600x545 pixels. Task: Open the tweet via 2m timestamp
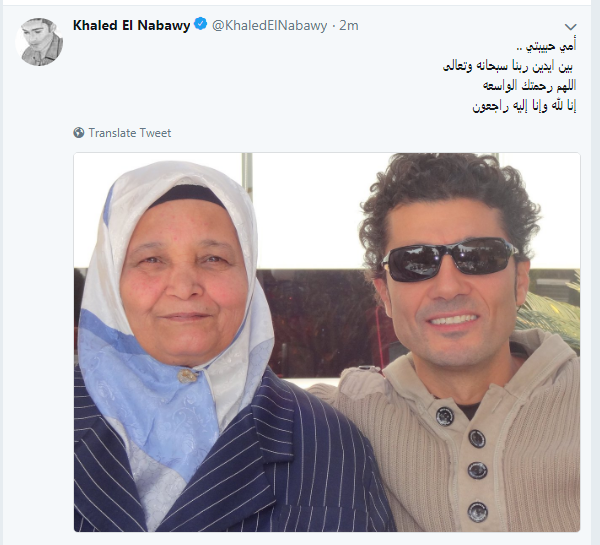tap(349, 25)
